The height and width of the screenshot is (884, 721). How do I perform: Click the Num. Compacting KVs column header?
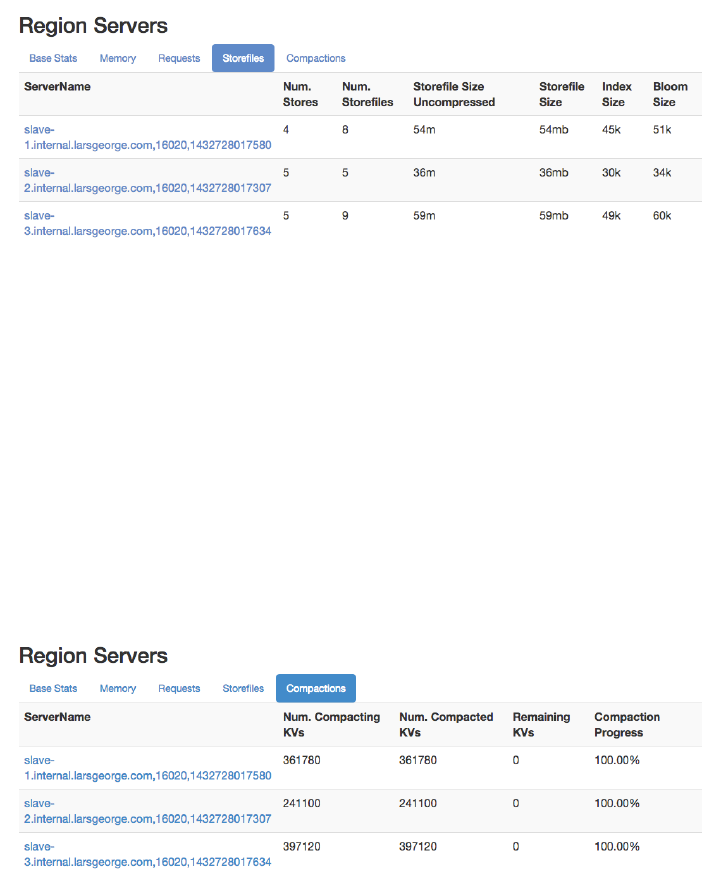(x=331, y=724)
